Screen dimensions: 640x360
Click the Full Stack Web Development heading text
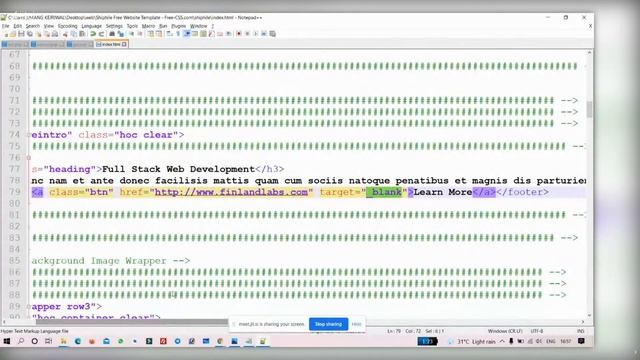click(178, 169)
